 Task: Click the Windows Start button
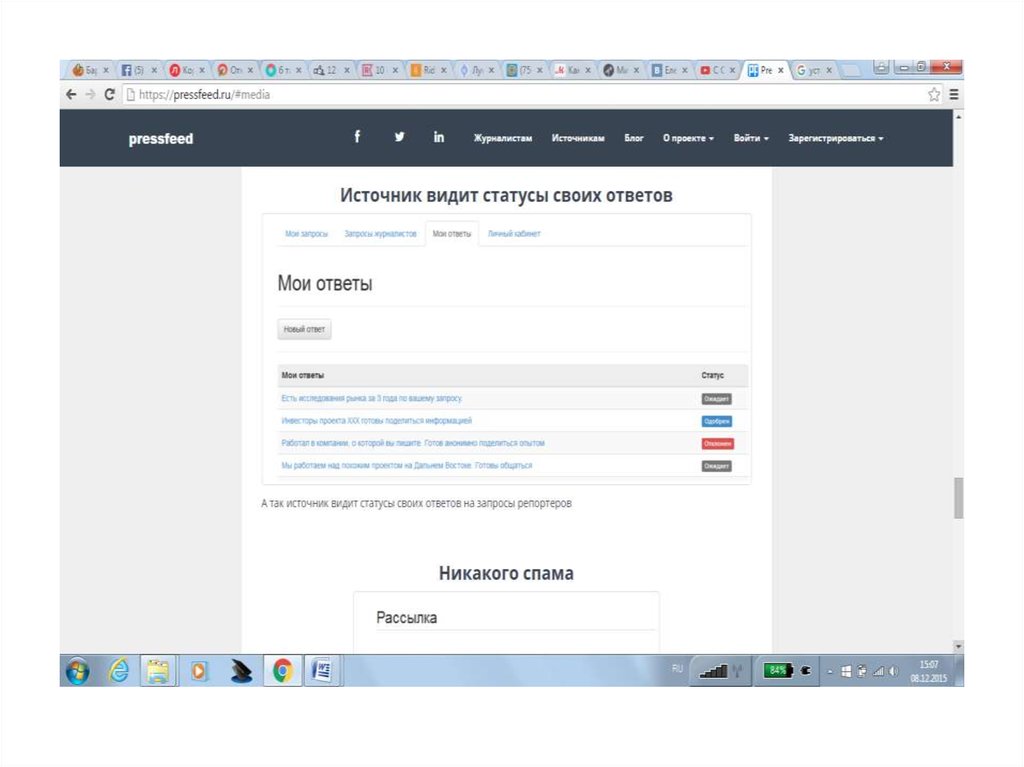(x=78, y=672)
